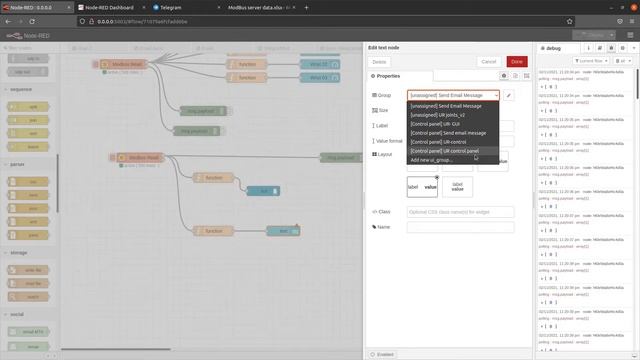Open the help book sidebar icon
Image resolution: width=640 pixels, height=360 pixels.
tap(600, 48)
